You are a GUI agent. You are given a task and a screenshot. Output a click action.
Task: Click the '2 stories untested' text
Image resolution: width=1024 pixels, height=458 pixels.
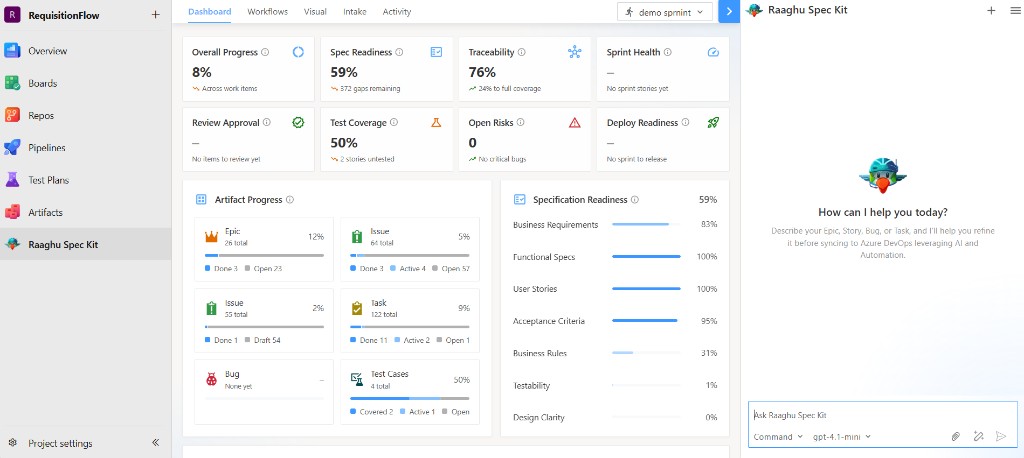(x=367, y=159)
